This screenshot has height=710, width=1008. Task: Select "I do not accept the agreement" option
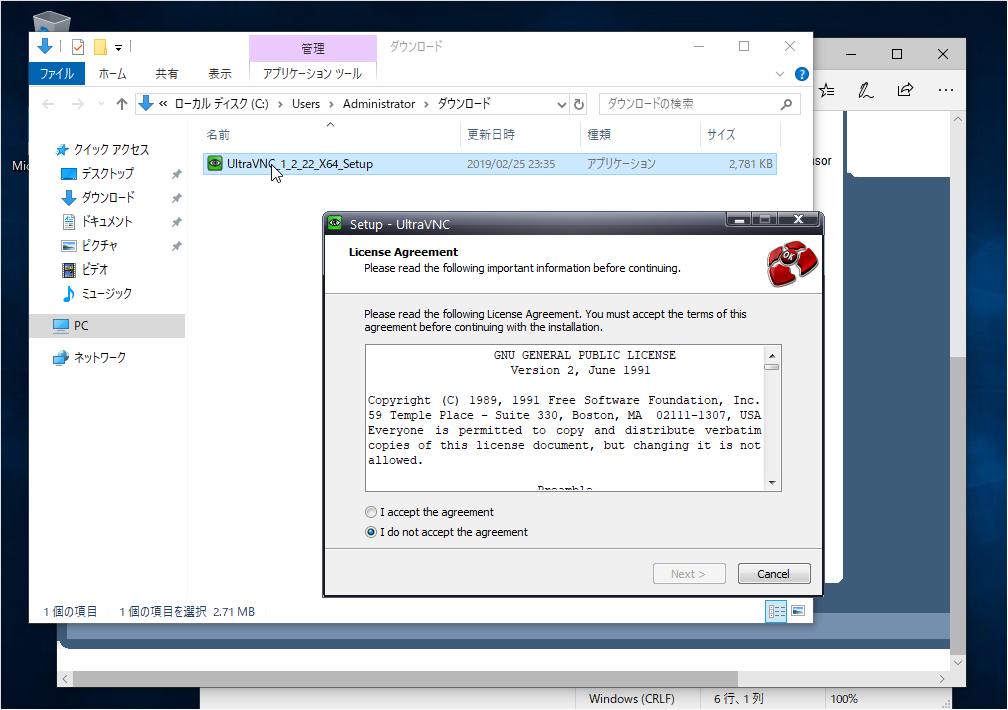[x=372, y=532]
